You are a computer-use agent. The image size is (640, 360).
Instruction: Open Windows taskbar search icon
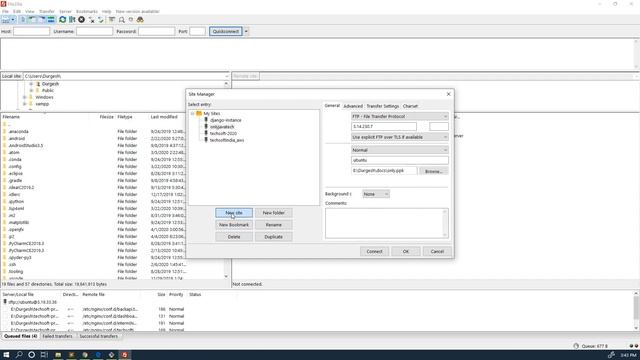click(x=19, y=355)
